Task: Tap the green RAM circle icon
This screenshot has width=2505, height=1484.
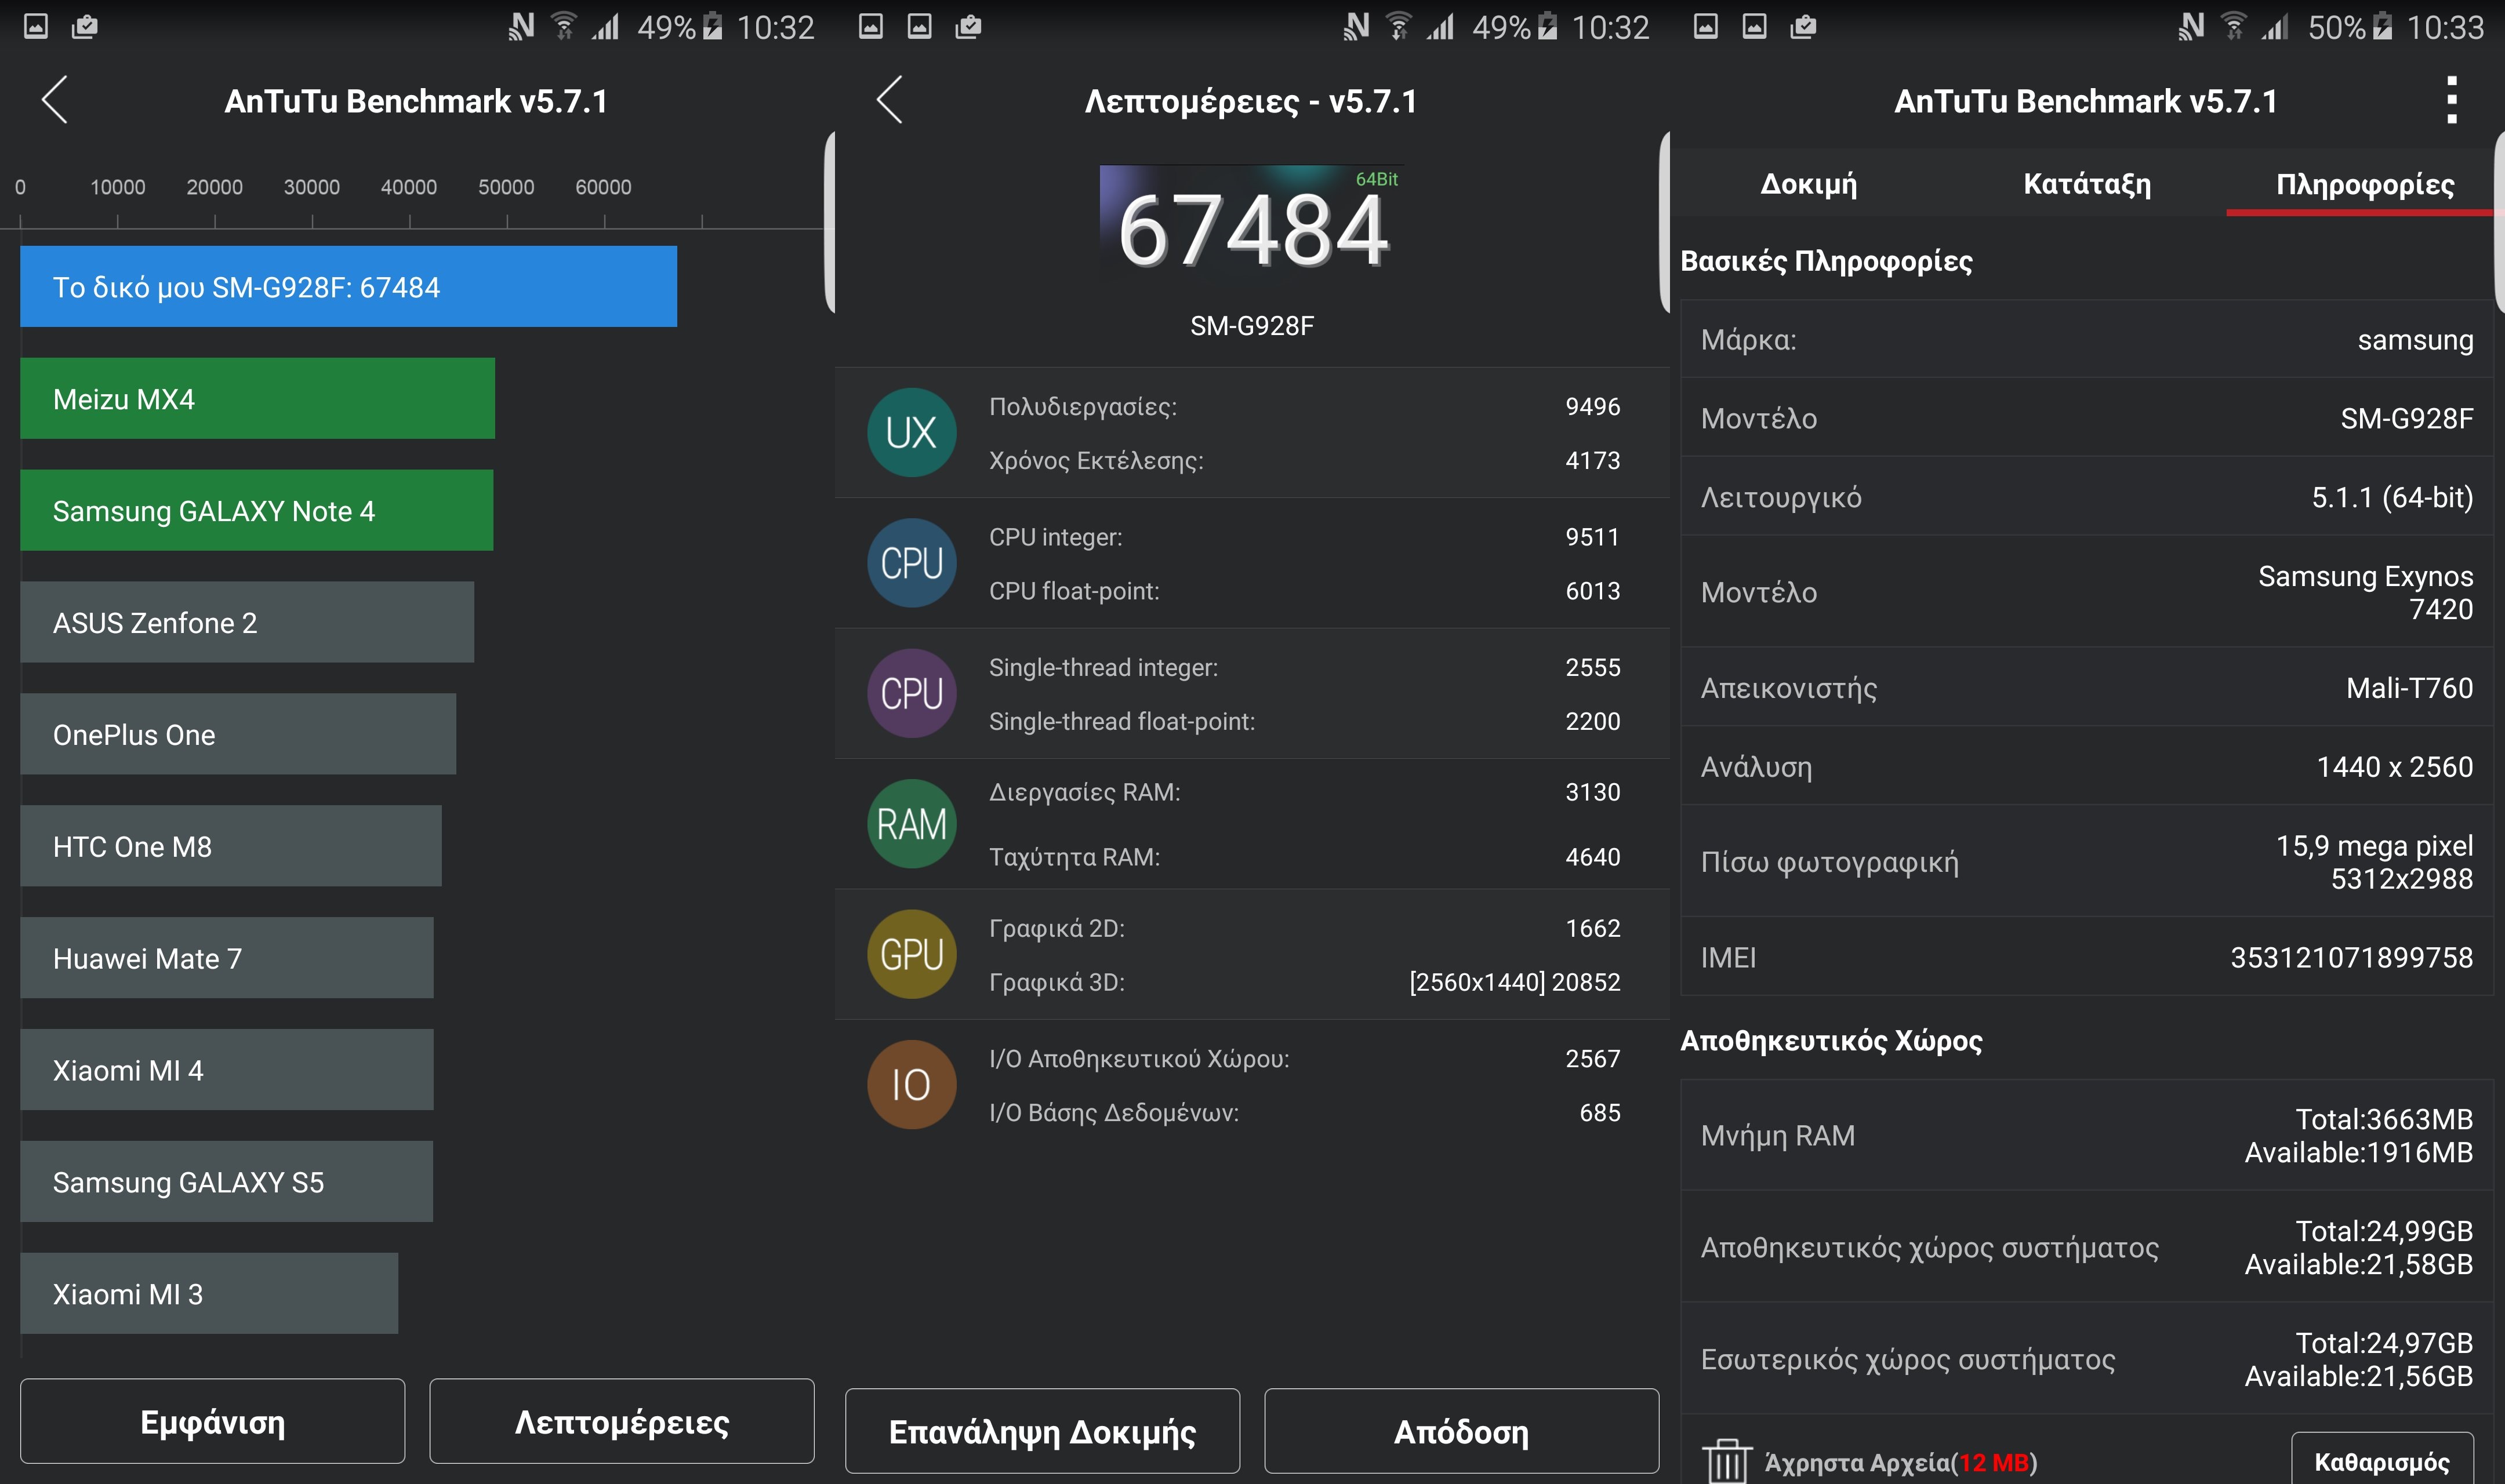Action: pos(911,824)
